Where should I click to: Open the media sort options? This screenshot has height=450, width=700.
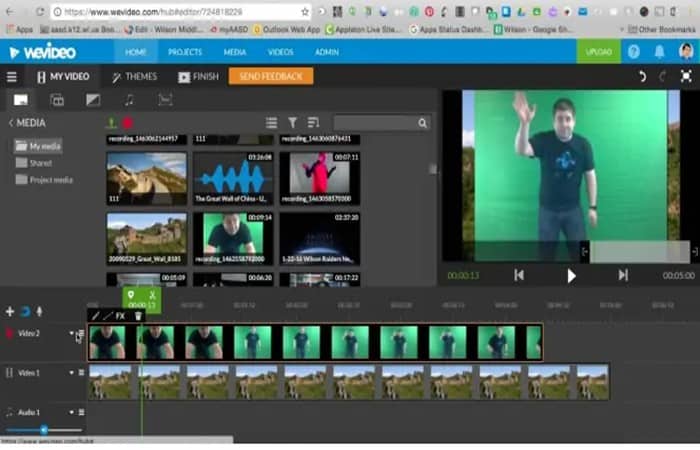313,123
